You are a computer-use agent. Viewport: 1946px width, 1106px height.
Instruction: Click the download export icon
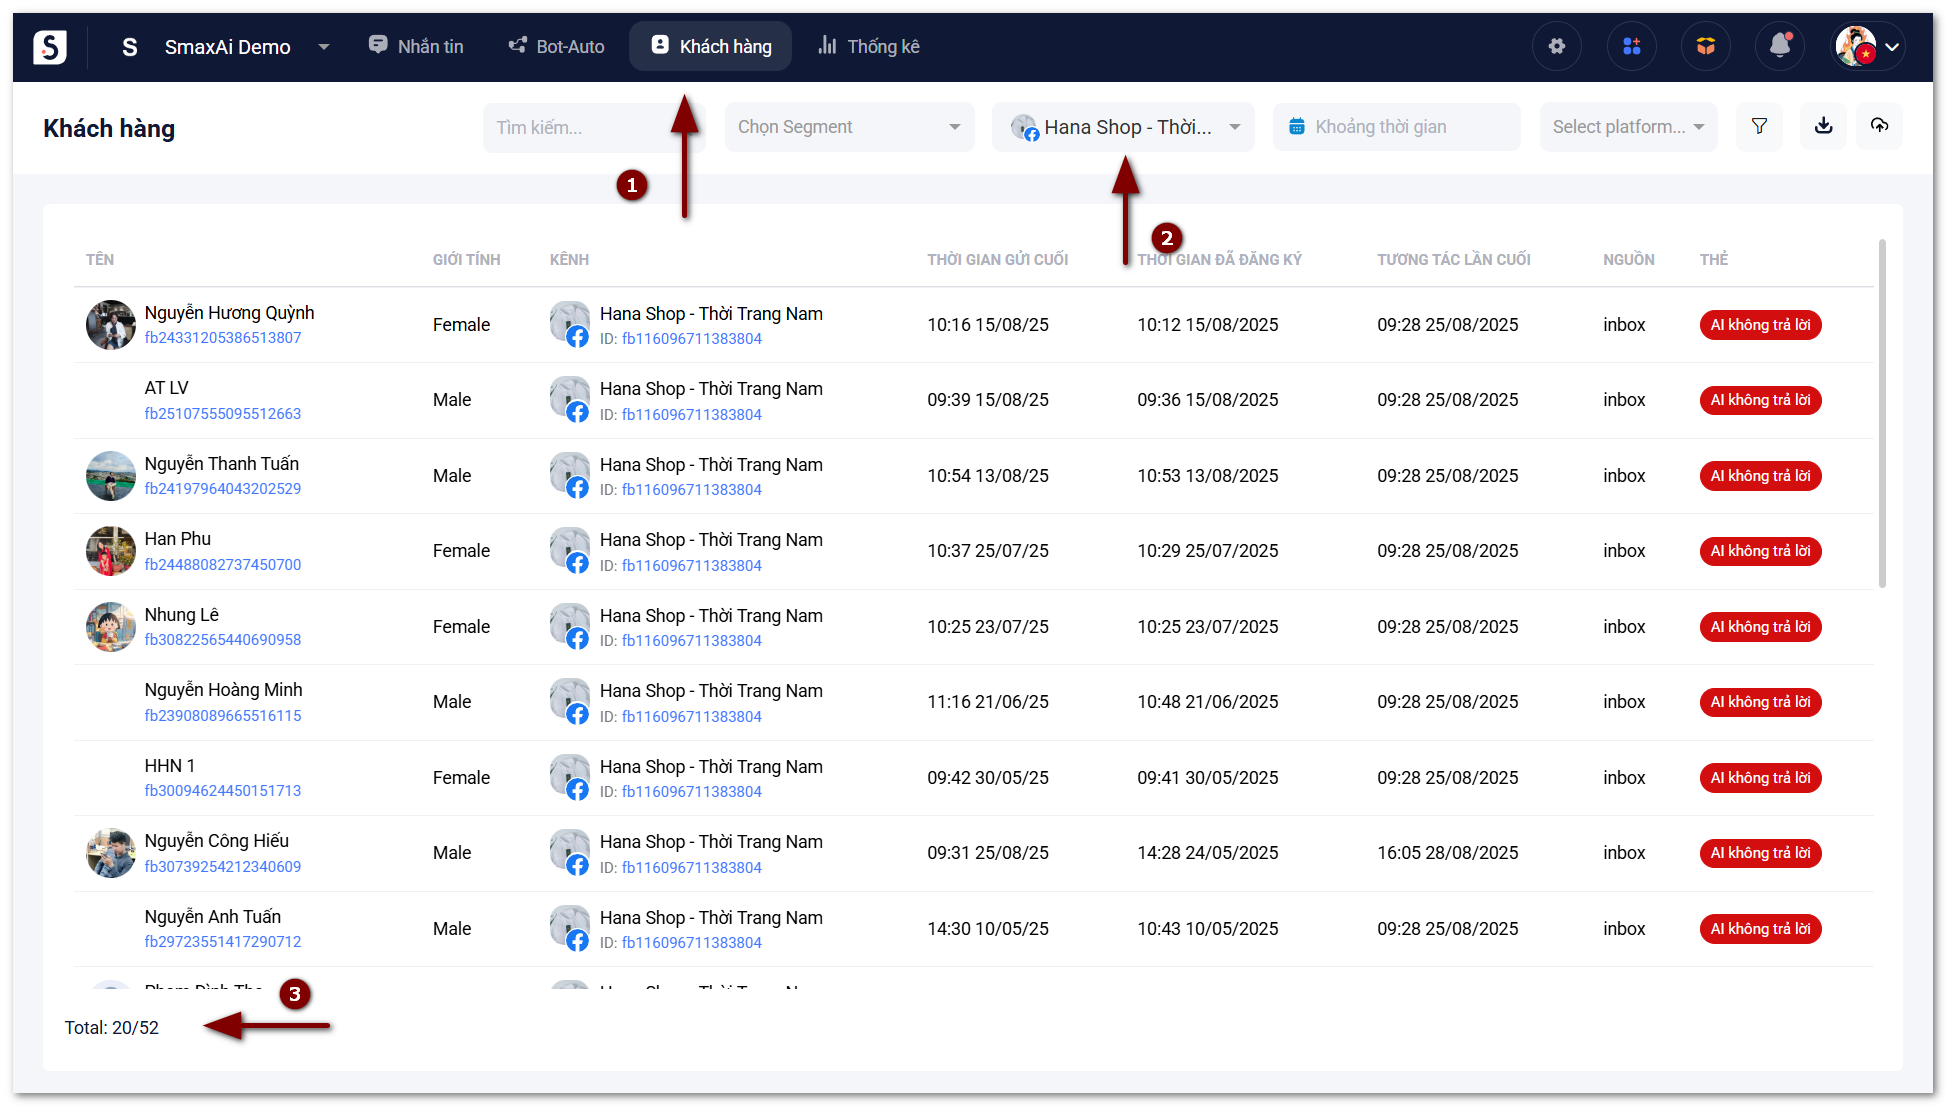pos(1823,126)
